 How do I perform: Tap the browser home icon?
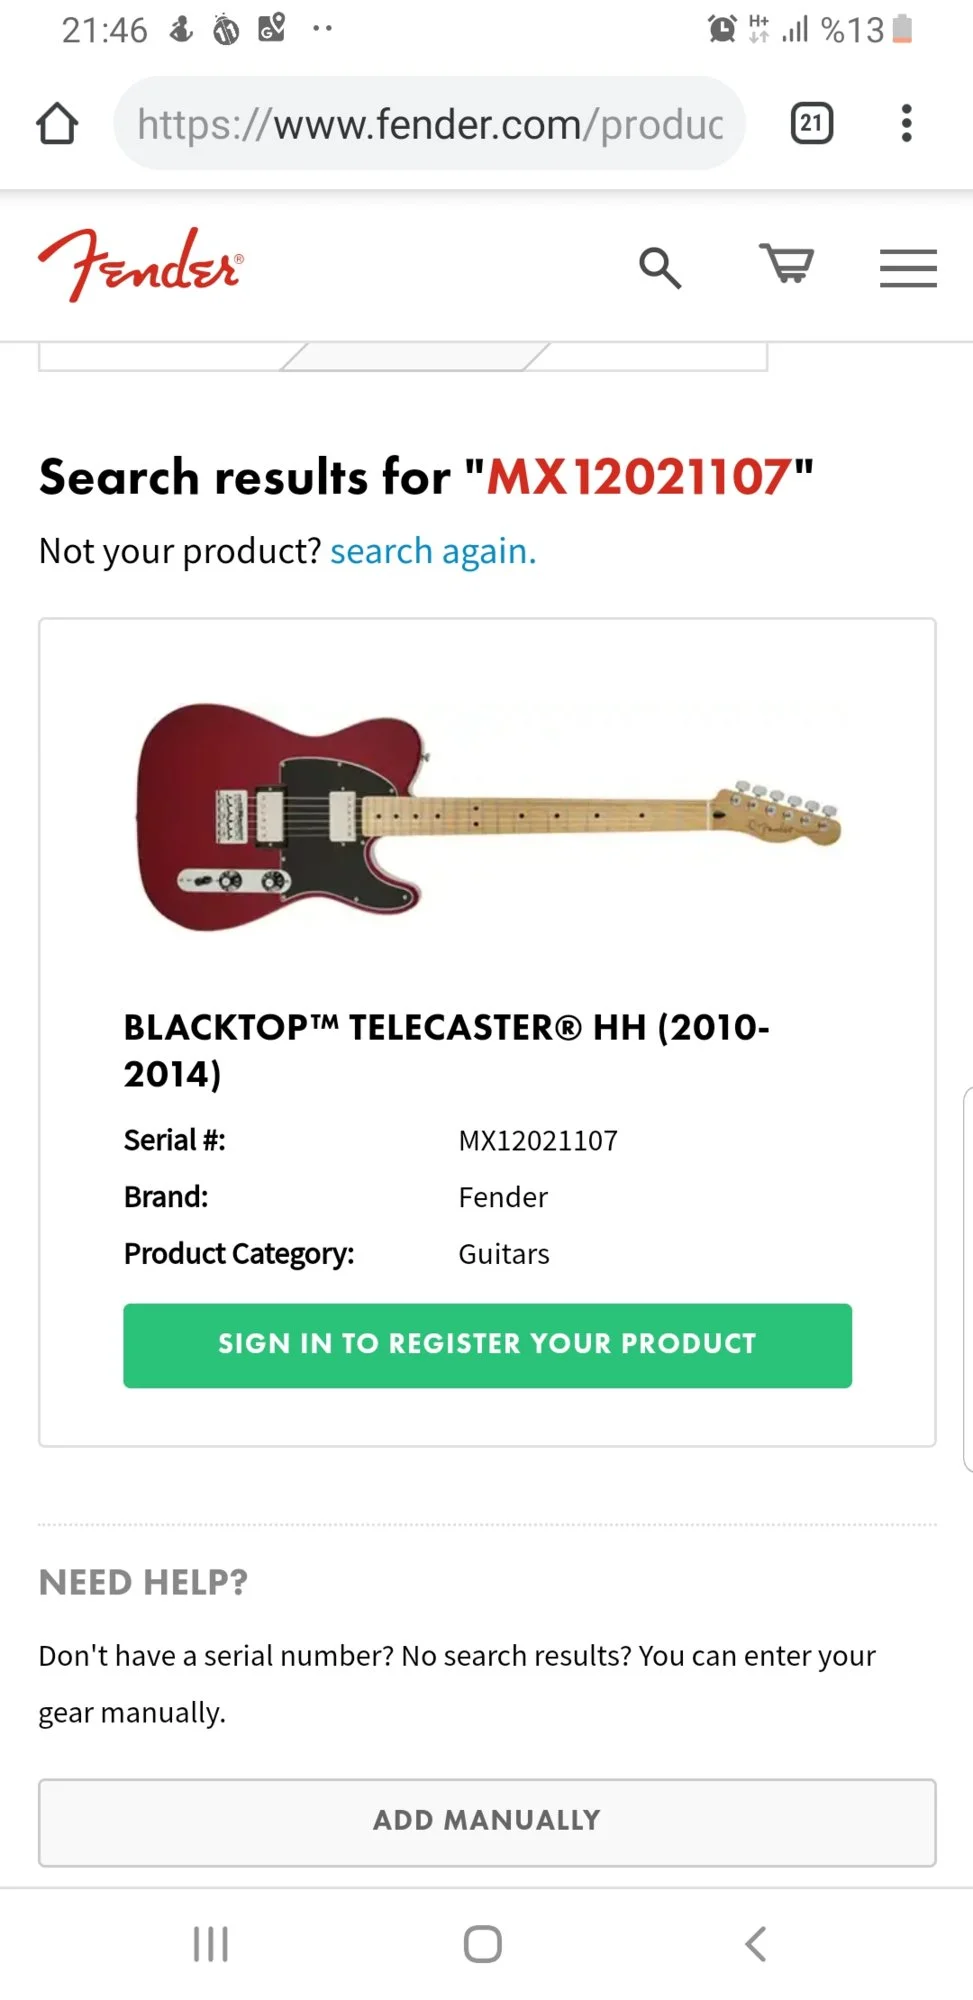tap(57, 124)
